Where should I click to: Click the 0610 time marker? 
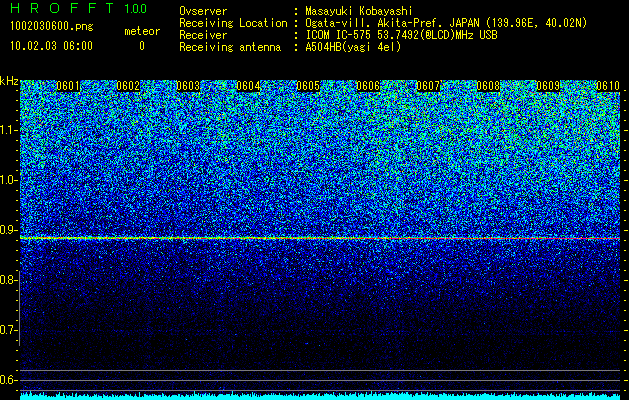pos(608,86)
